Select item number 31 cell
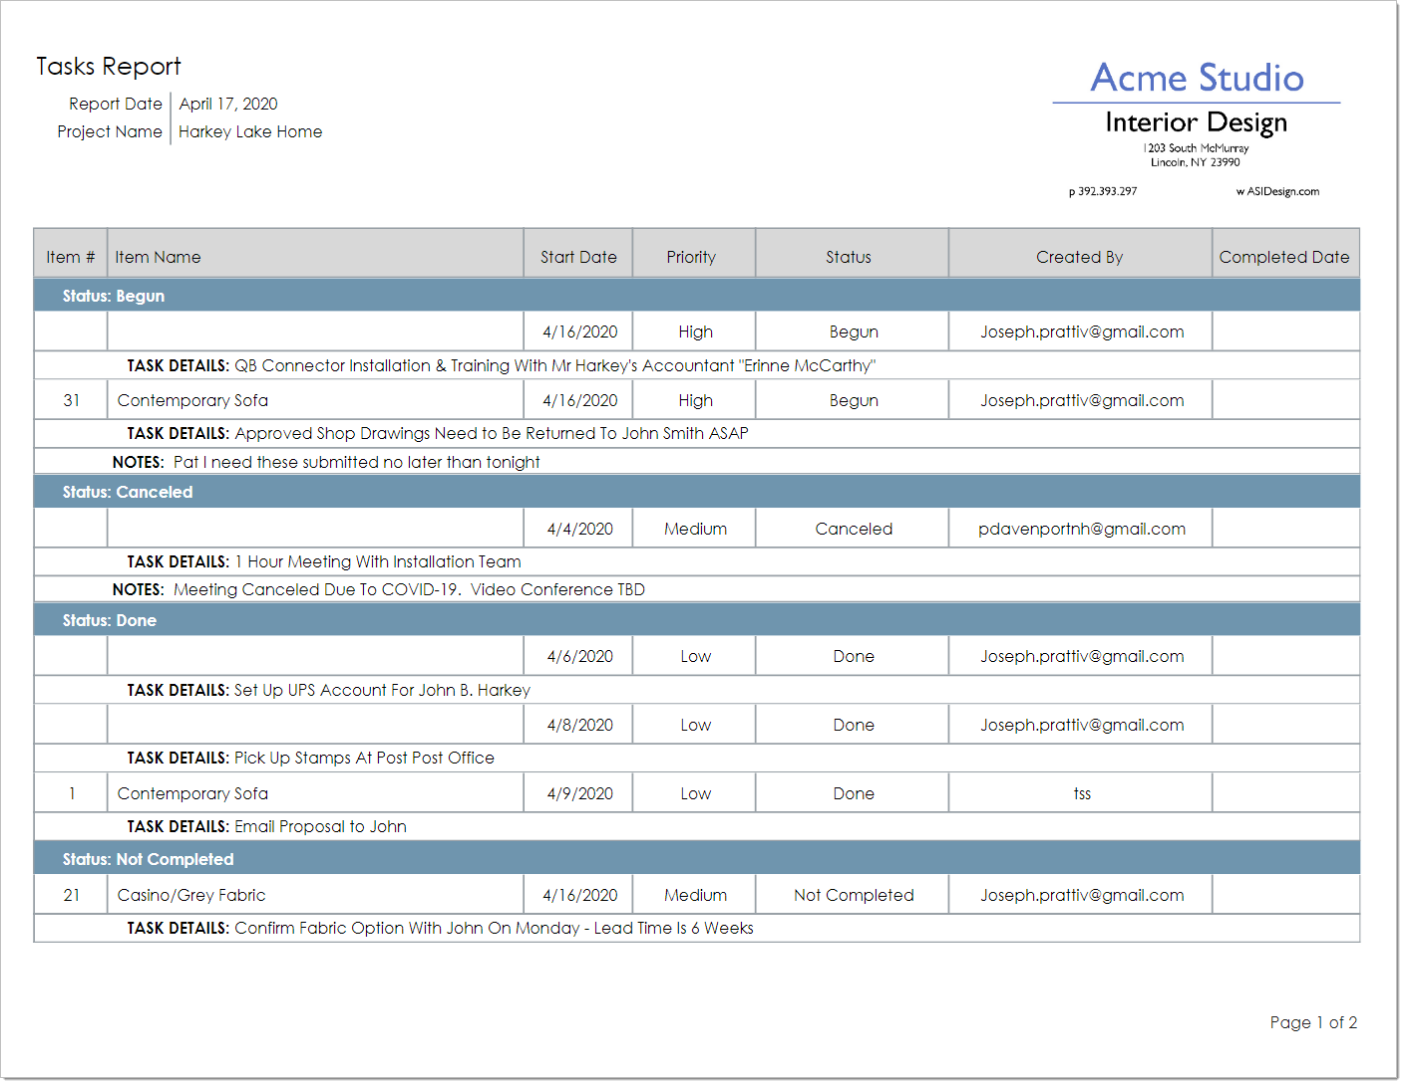 (x=71, y=400)
